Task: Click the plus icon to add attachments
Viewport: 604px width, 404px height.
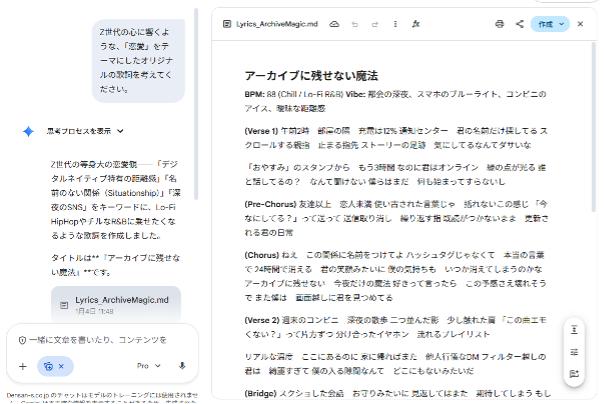Action: pos(22,366)
